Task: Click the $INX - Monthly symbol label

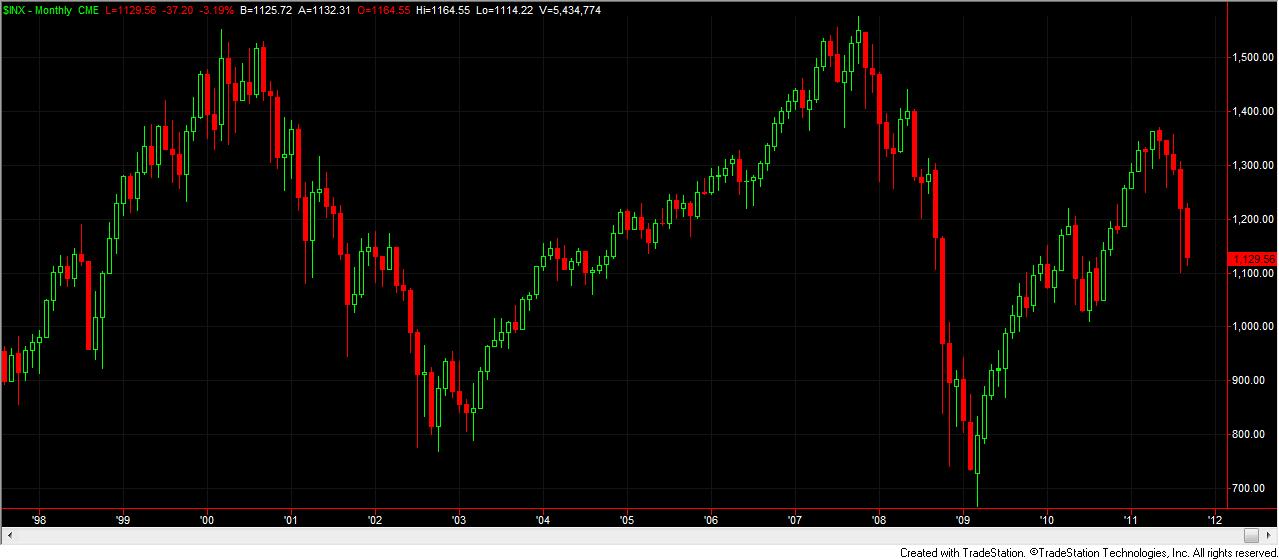Action: [x=37, y=10]
